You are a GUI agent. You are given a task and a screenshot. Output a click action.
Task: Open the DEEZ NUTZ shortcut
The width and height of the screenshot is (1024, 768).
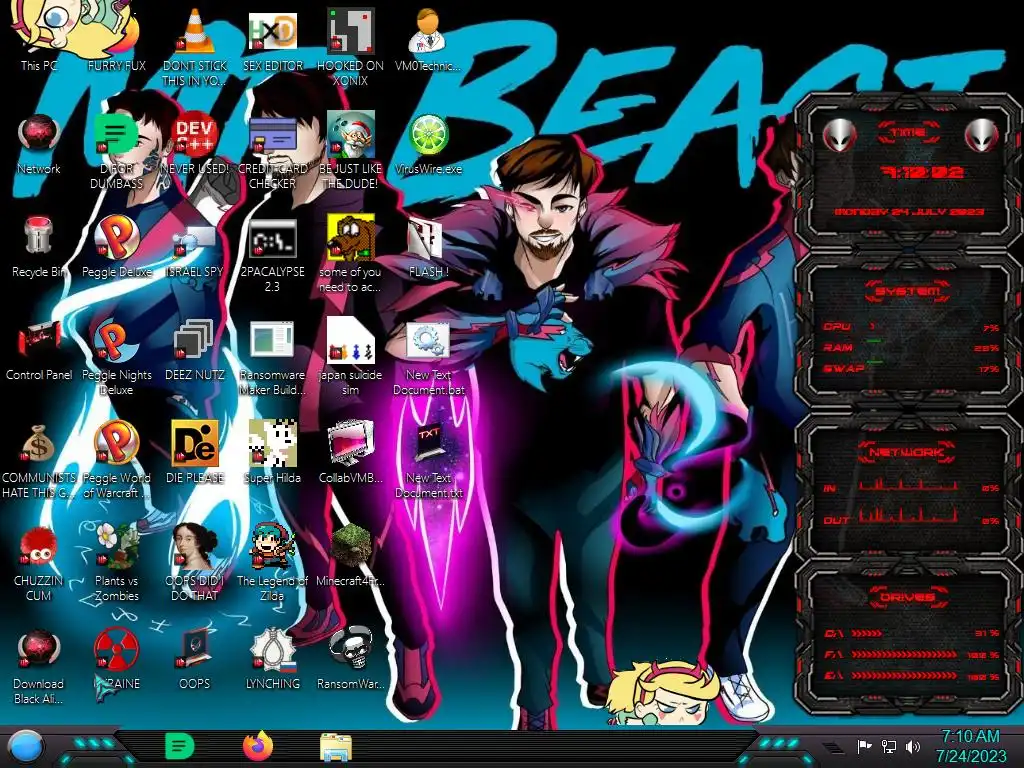click(x=195, y=351)
